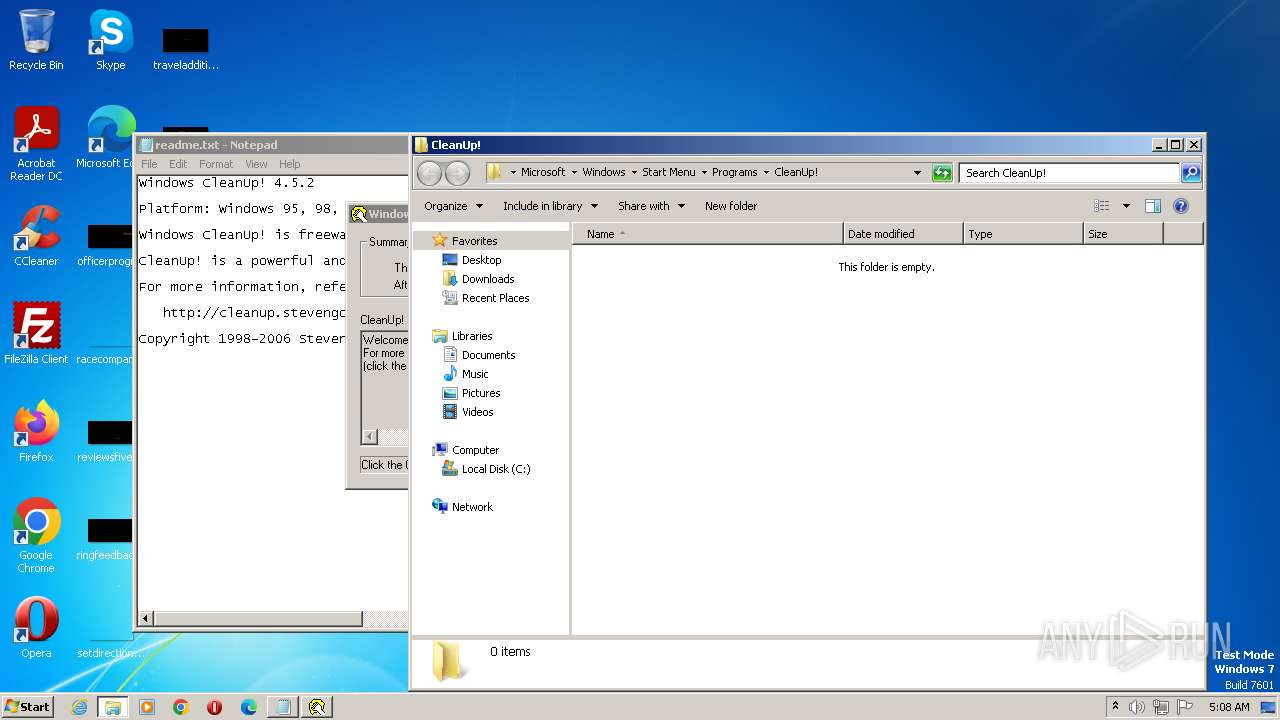This screenshot has width=1280, height=720.
Task: Select Favorites in navigation pane
Action: (474, 241)
